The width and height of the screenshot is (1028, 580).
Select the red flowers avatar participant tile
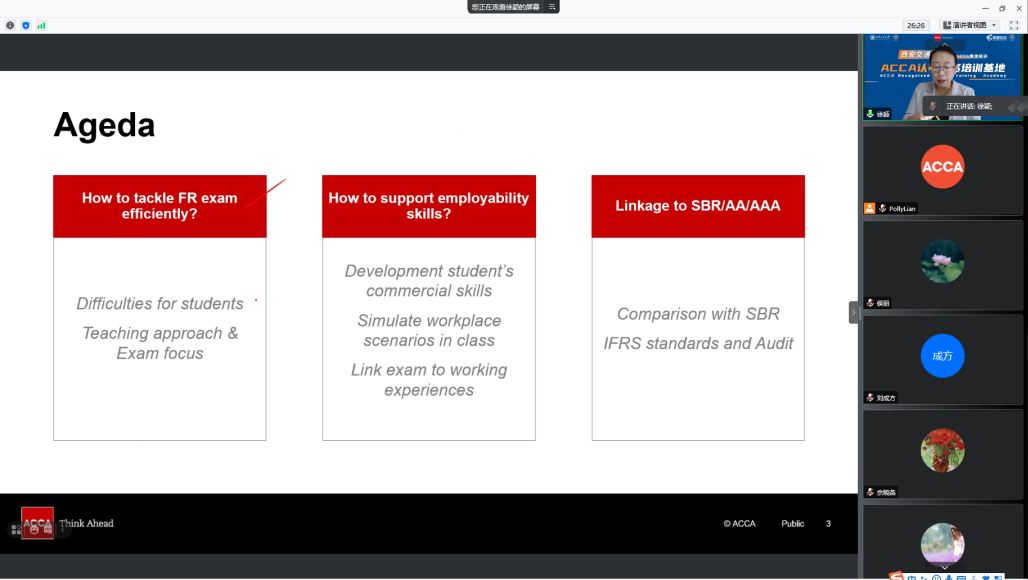(x=942, y=450)
